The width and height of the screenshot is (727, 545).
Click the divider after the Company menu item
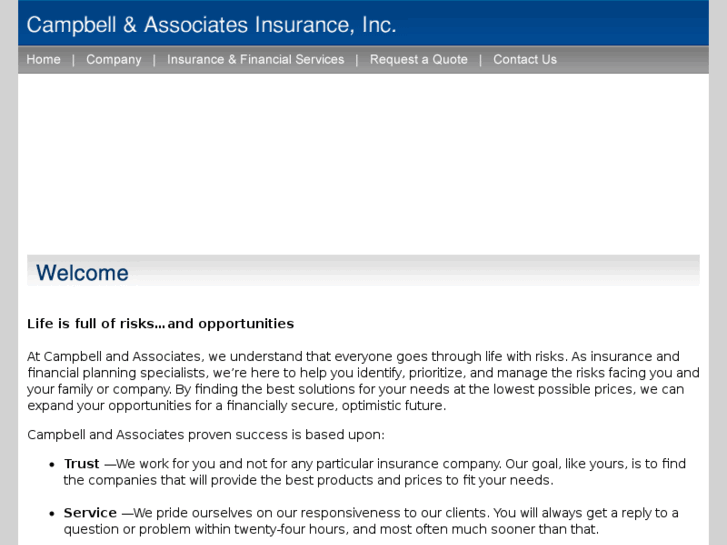(x=154, y=60)
